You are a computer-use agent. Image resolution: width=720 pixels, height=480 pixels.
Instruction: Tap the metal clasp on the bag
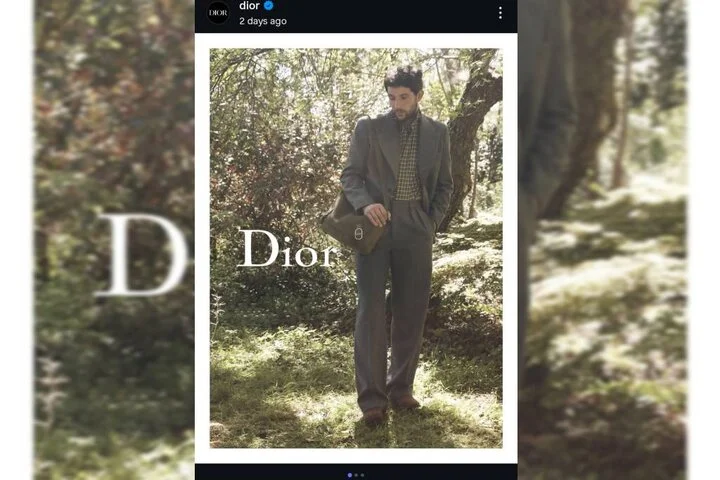click(359, 232)
